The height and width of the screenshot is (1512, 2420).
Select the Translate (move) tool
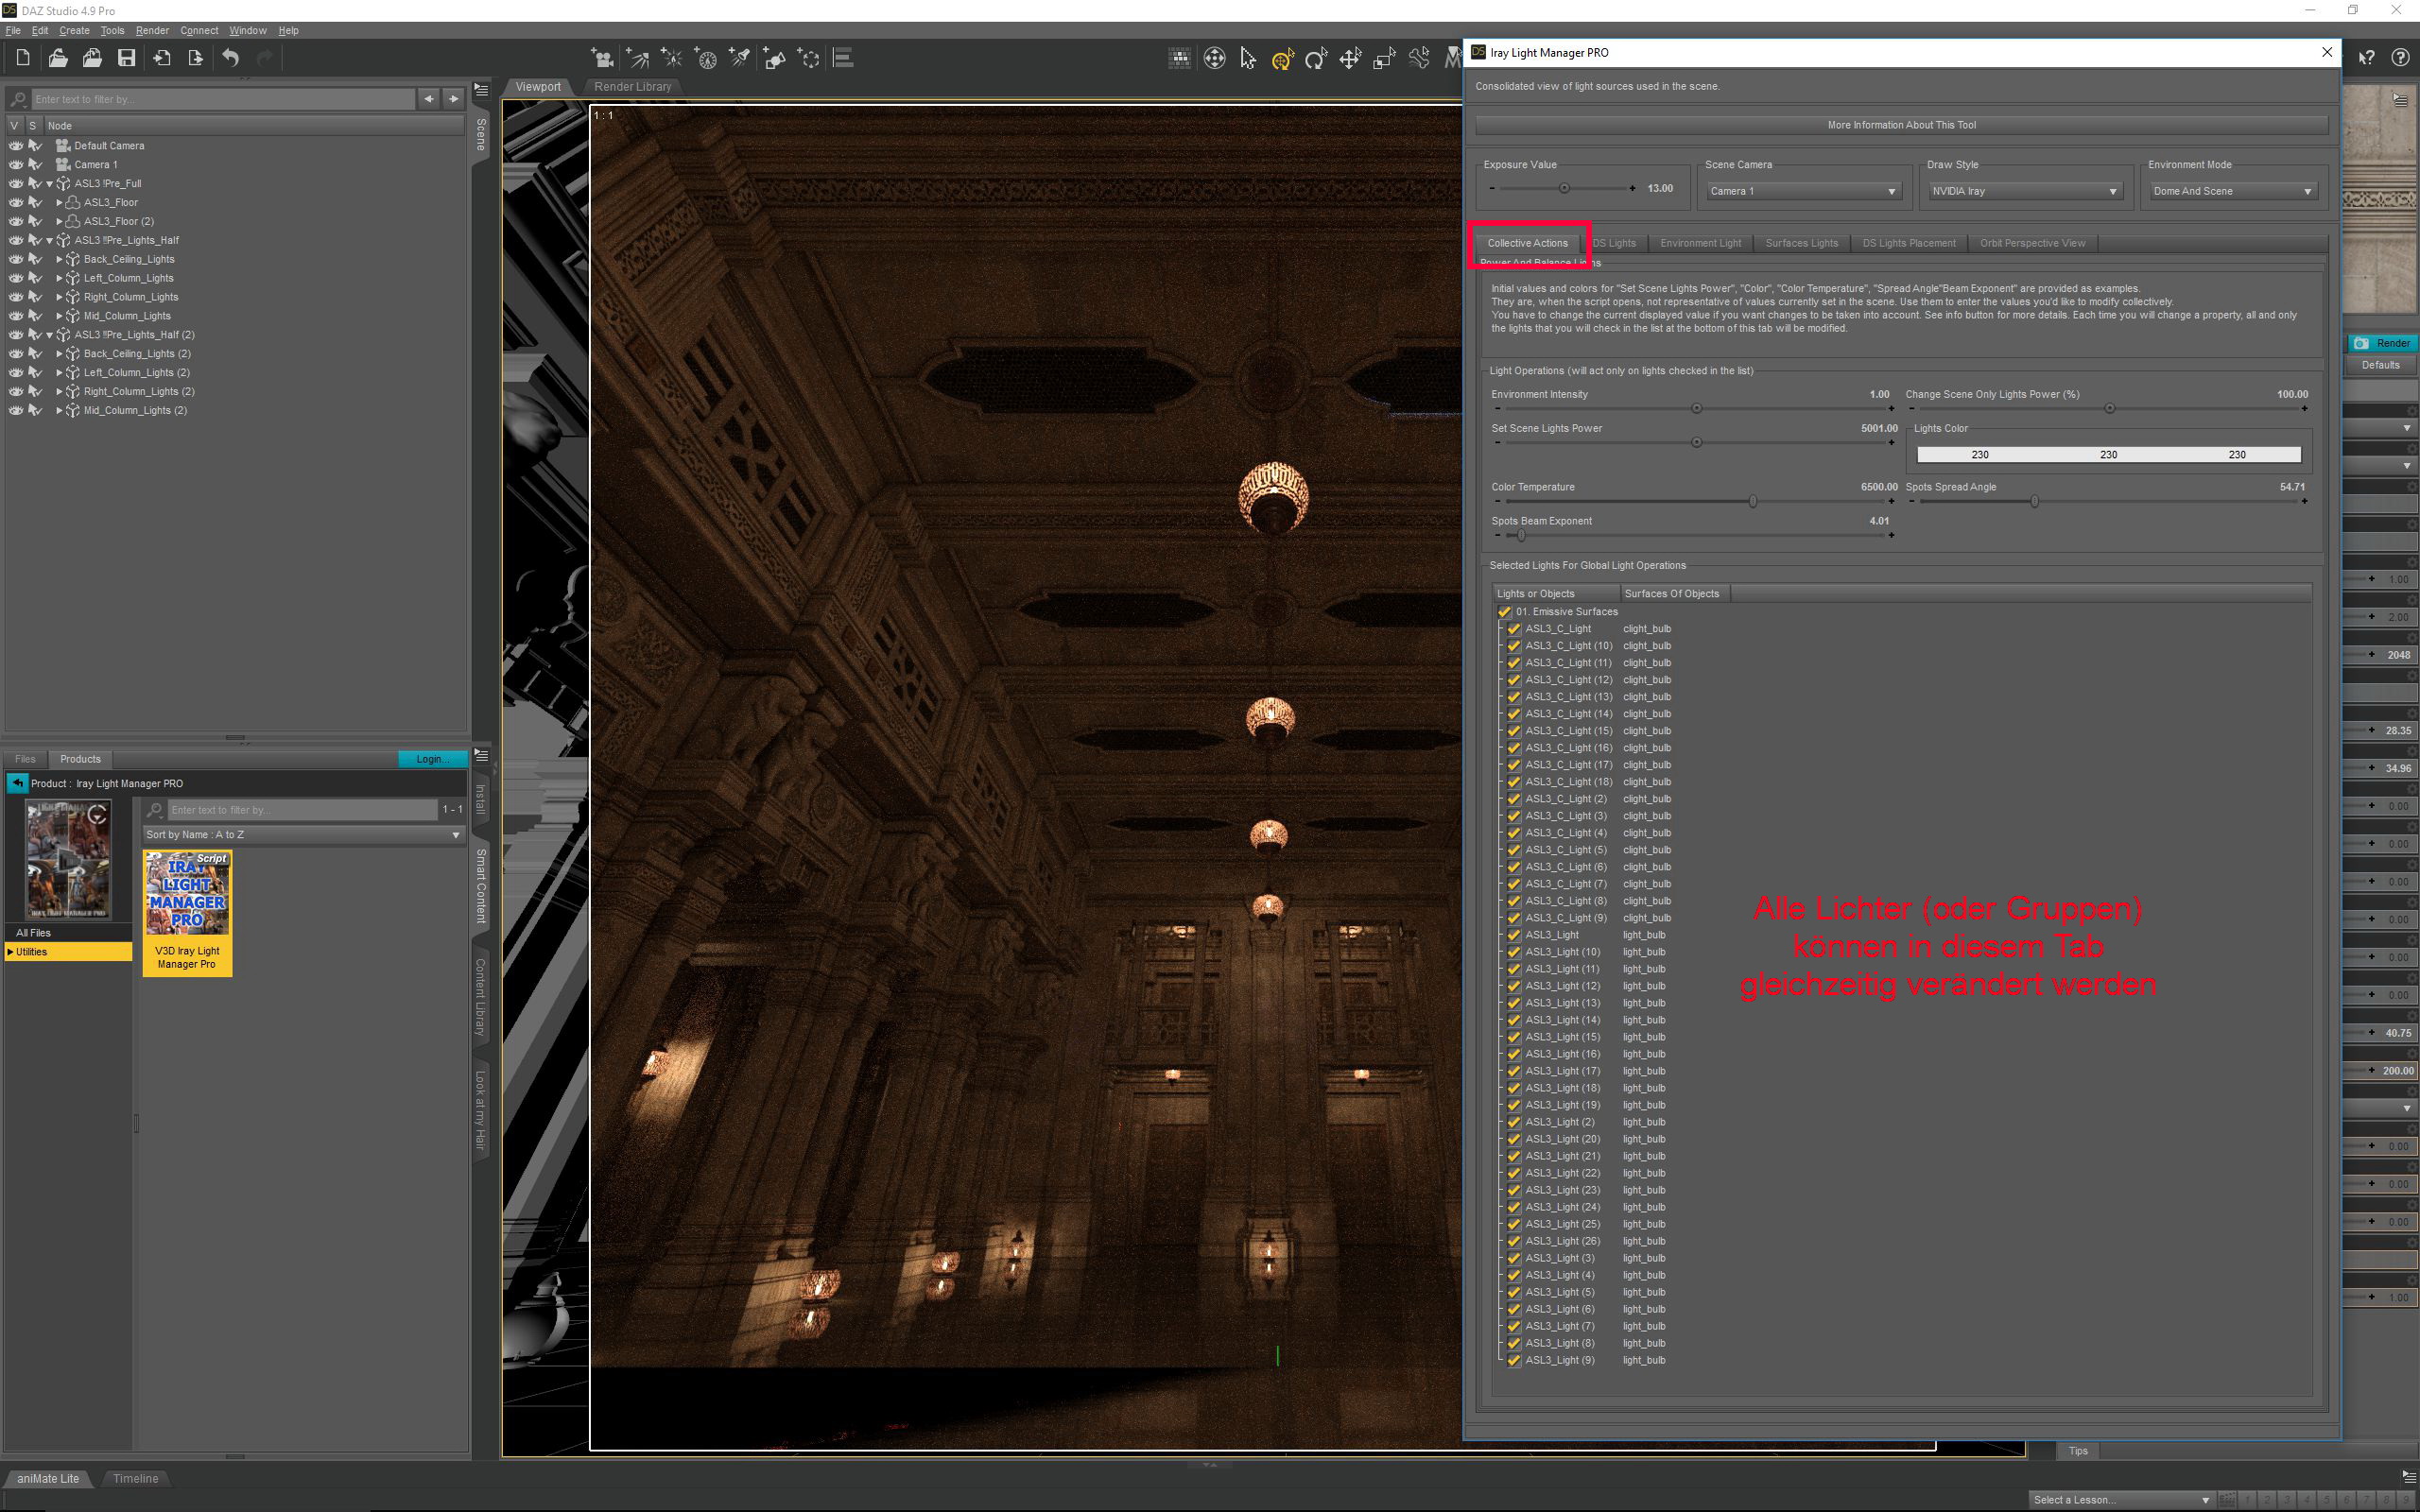(x=1350, y=58)
